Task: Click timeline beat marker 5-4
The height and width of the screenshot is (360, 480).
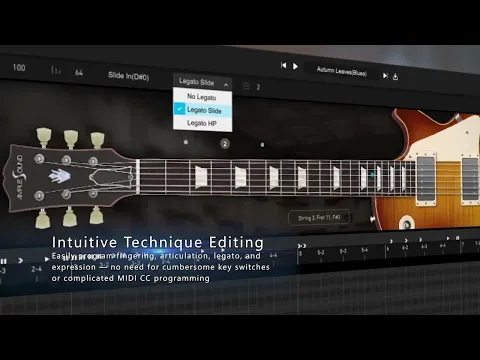Action: click(365, 250)
